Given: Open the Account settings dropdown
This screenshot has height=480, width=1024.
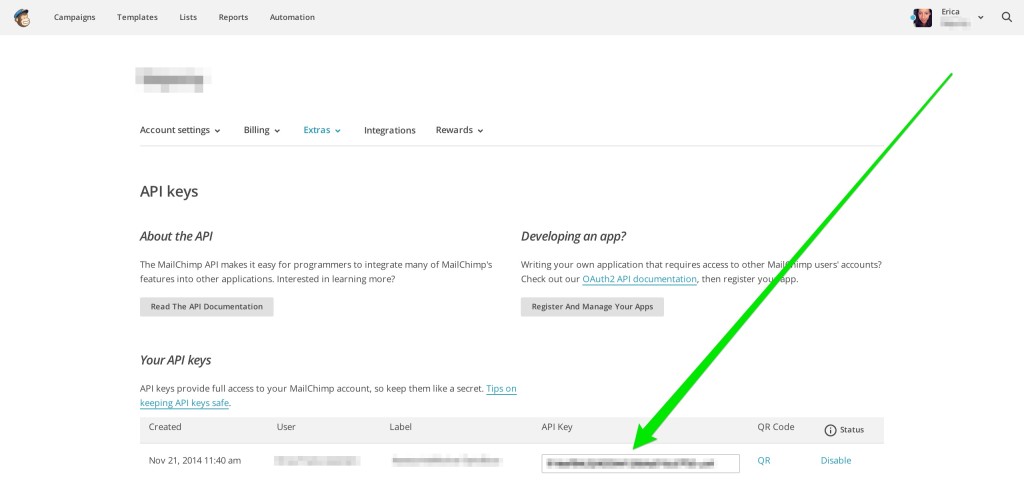Looking at the screenshot, I should click(180, 130).
